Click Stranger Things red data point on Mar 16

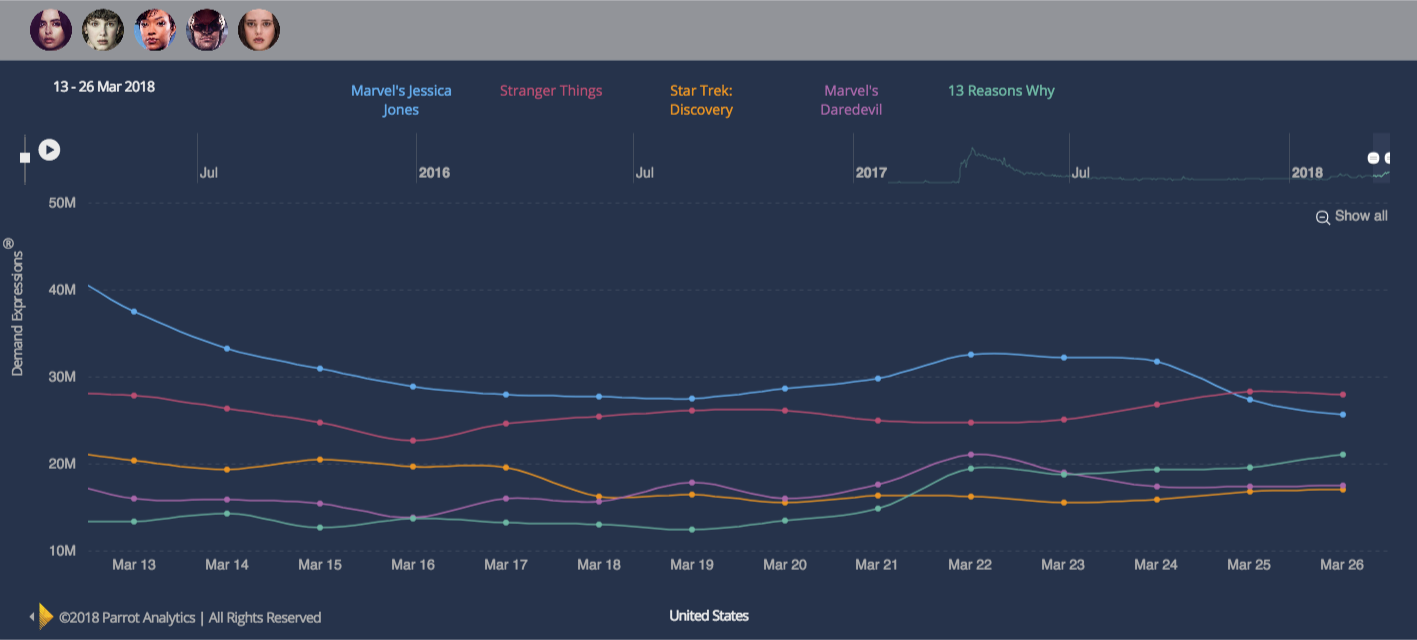(413, 441)
